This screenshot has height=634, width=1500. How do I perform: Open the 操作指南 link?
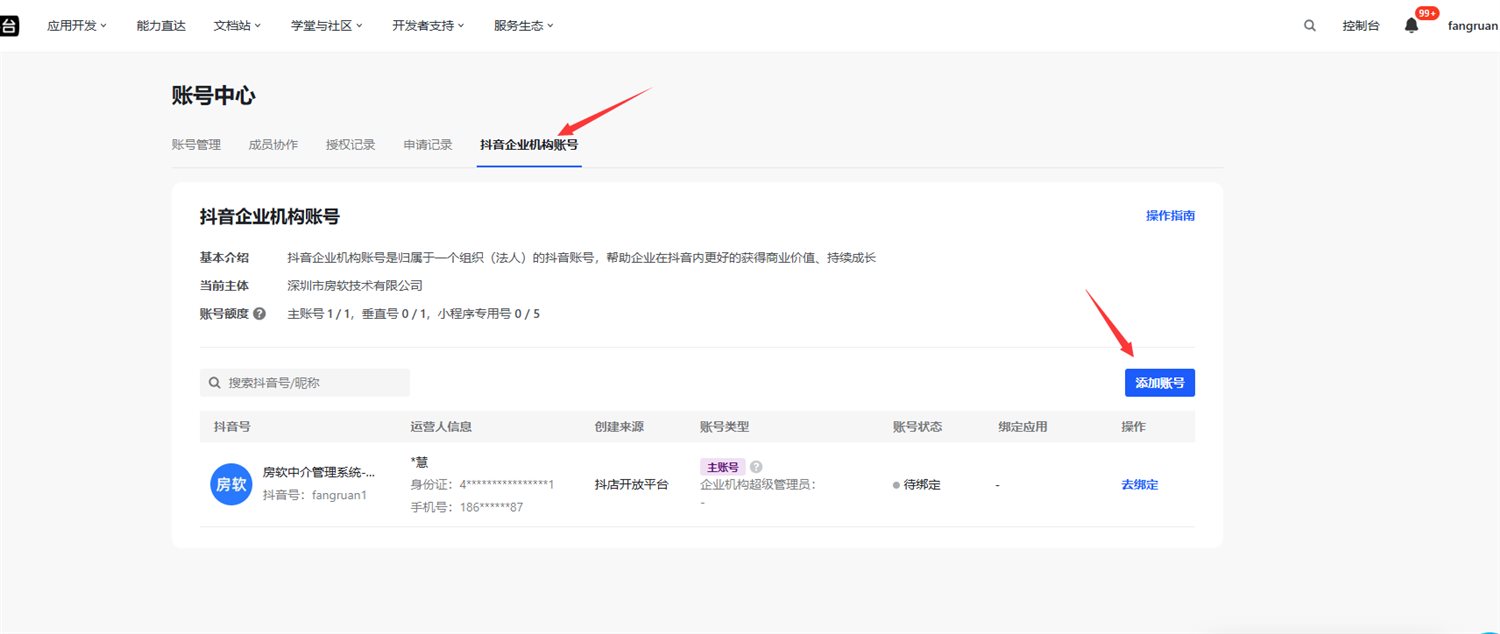(1170, 216)
